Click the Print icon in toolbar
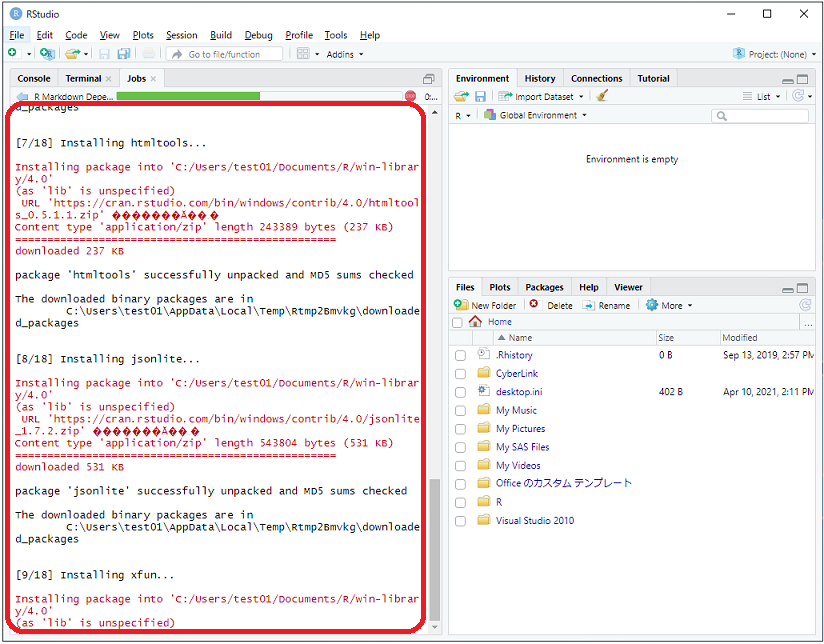 (x=149, y=54)
